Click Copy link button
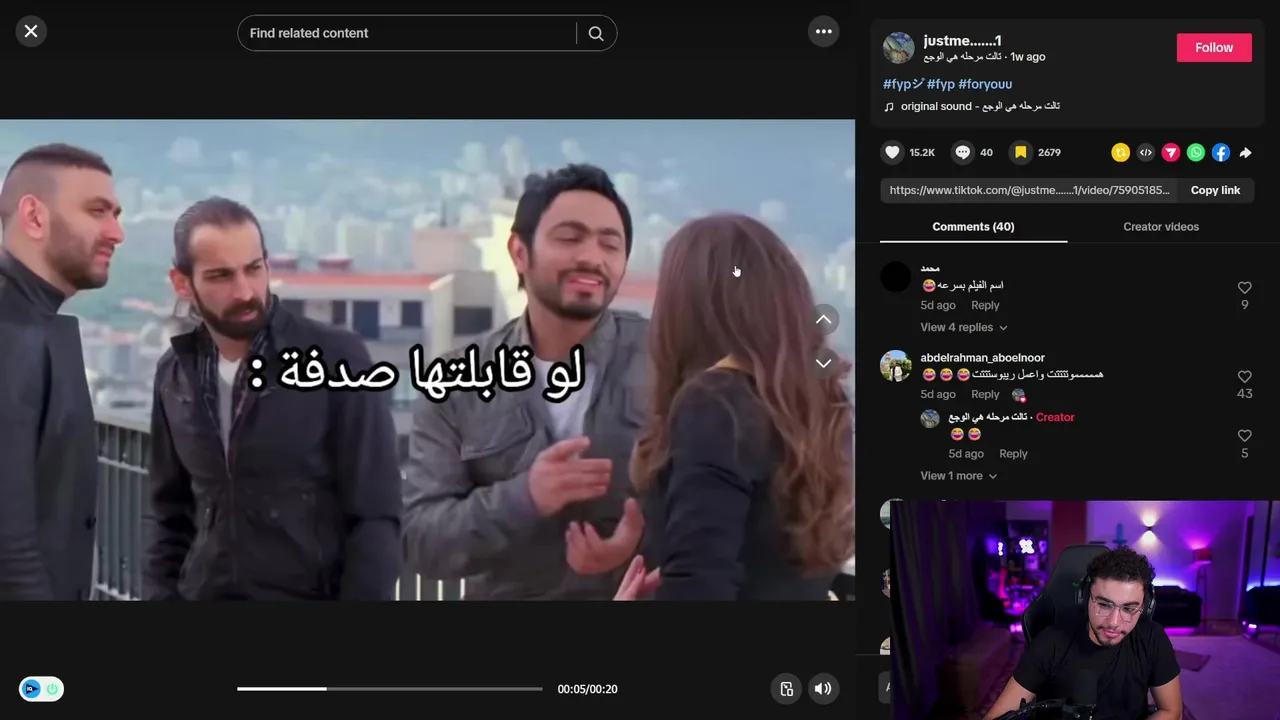 click(1215, 190)
